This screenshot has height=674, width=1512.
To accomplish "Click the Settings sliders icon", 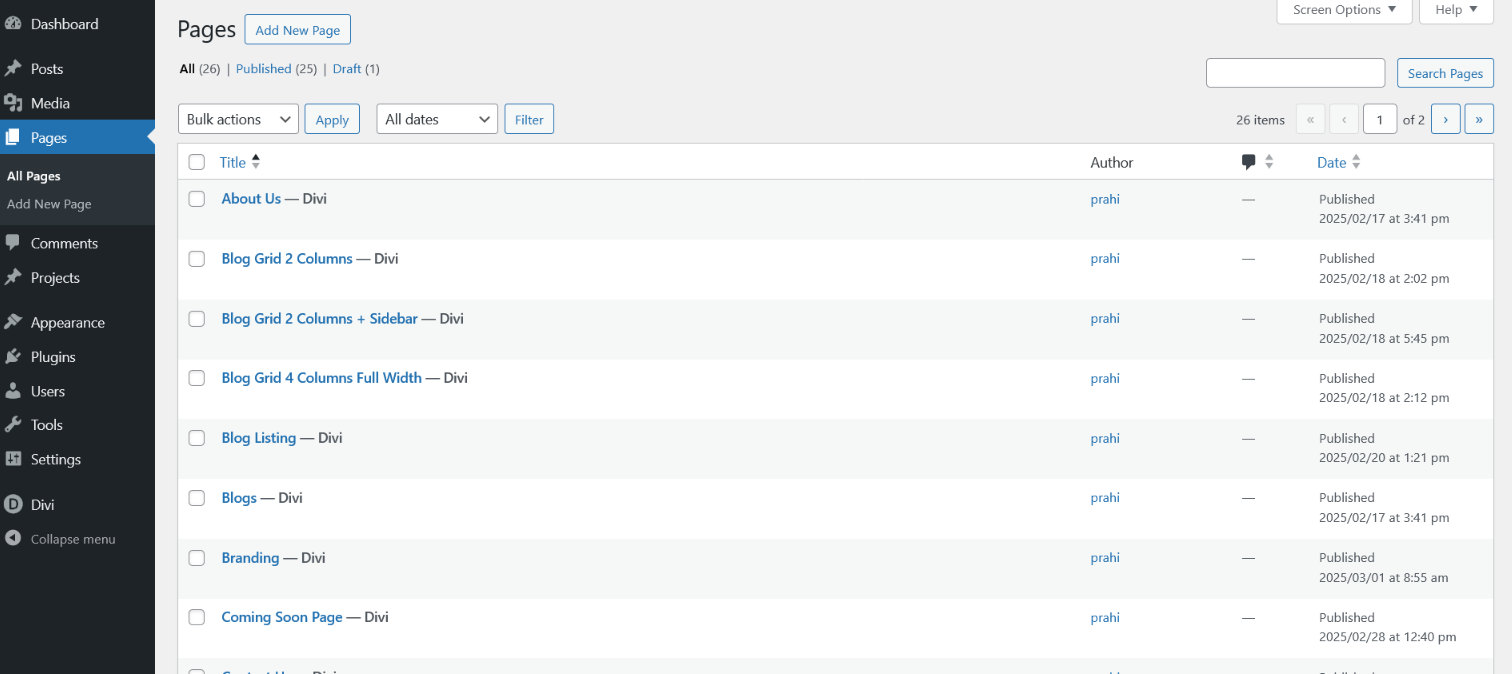I will 13,459.
